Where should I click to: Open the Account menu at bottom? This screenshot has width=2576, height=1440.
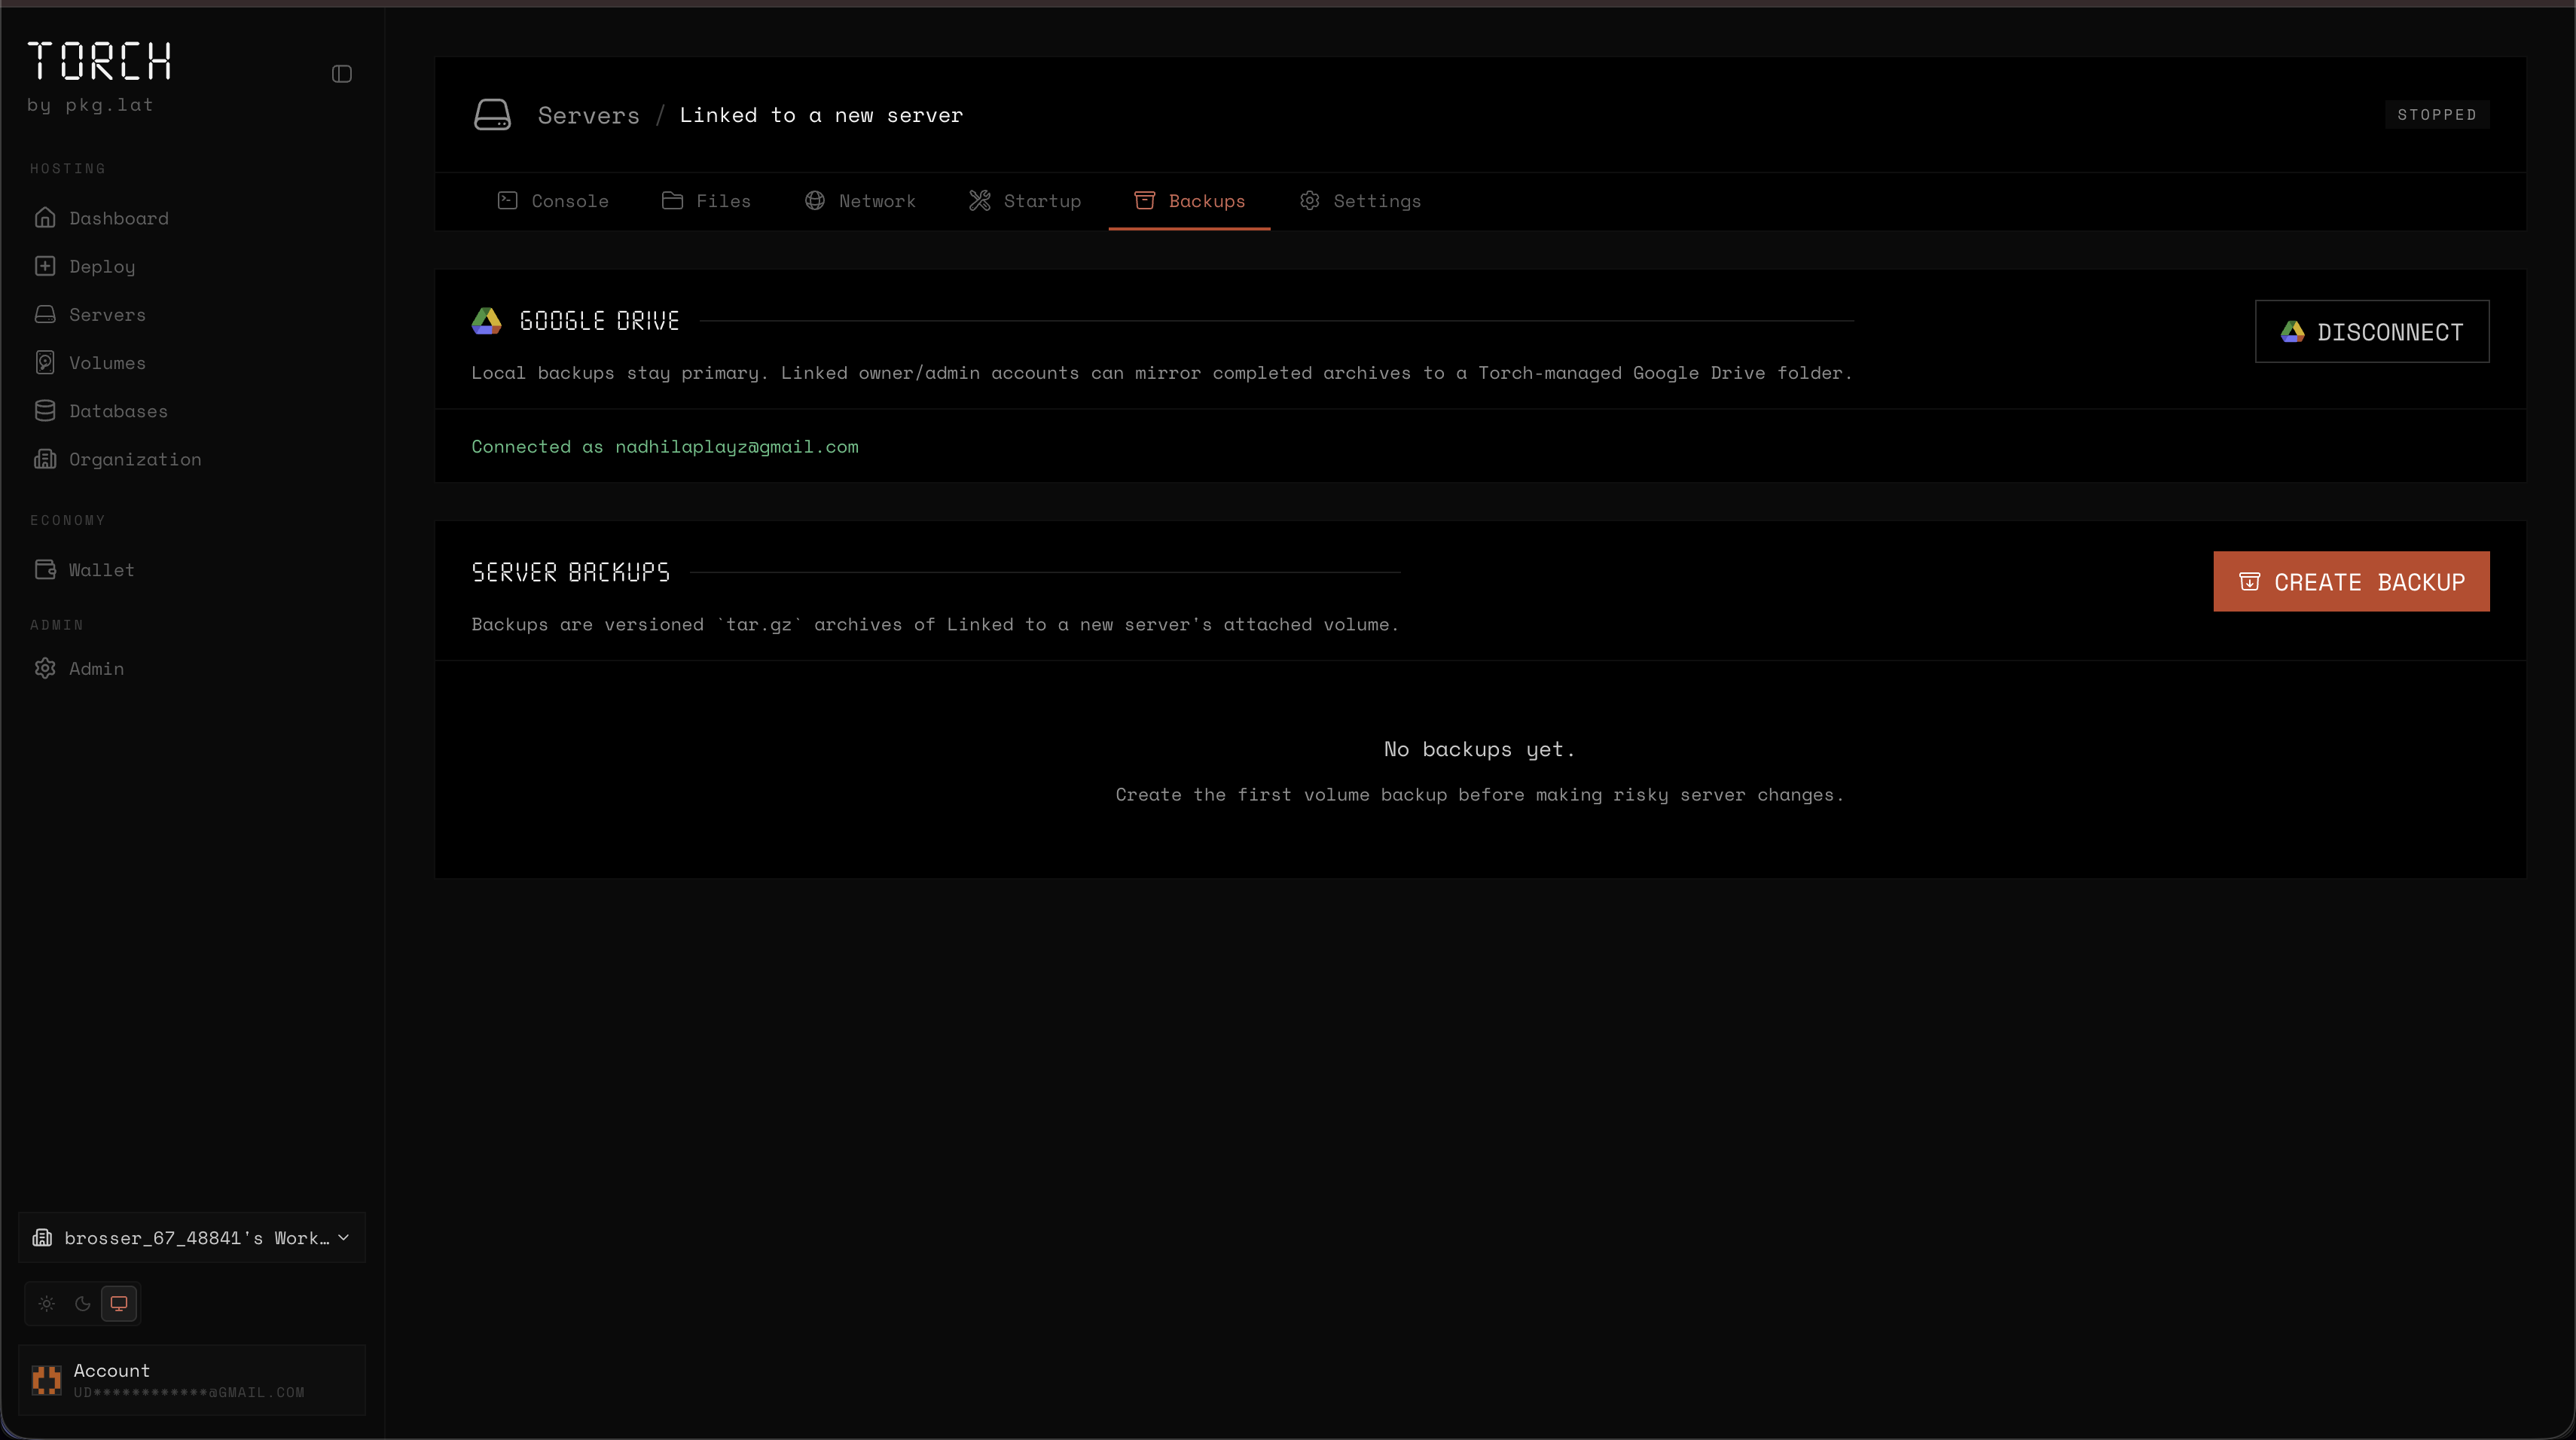[191, 1380]
